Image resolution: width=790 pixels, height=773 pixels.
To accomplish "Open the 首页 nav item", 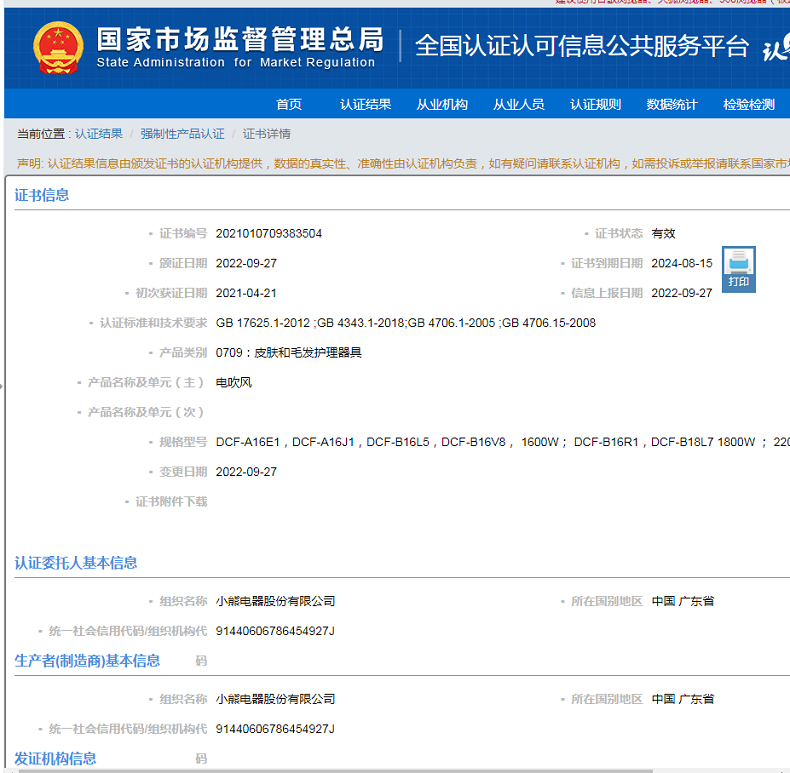I will pos(289,104).
